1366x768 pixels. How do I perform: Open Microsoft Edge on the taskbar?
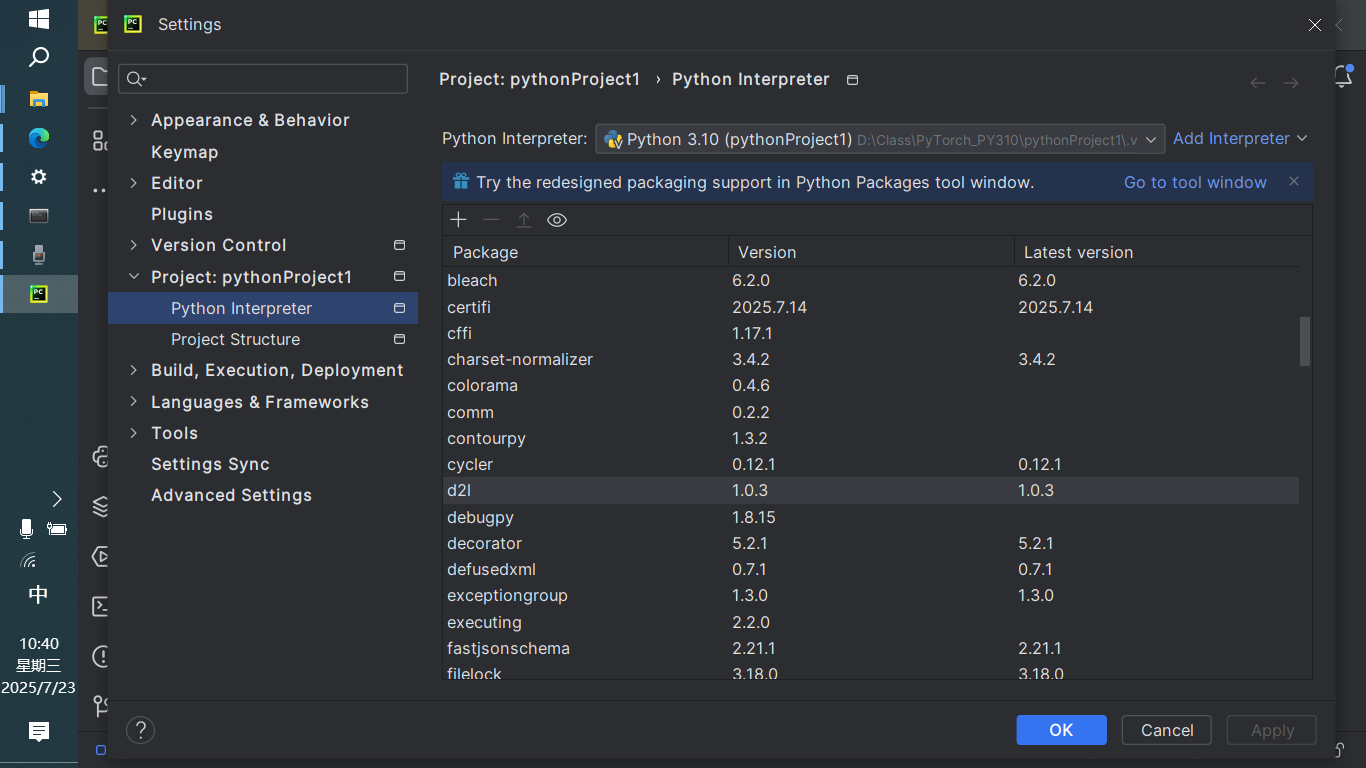(39, 137)
